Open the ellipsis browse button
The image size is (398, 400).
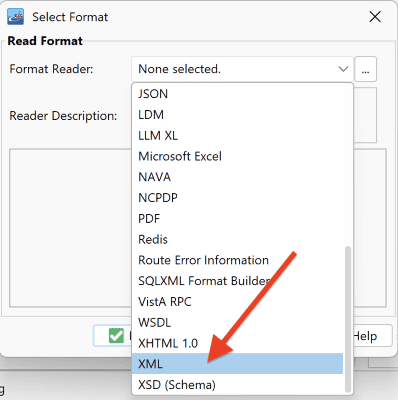tap(365, 69)
